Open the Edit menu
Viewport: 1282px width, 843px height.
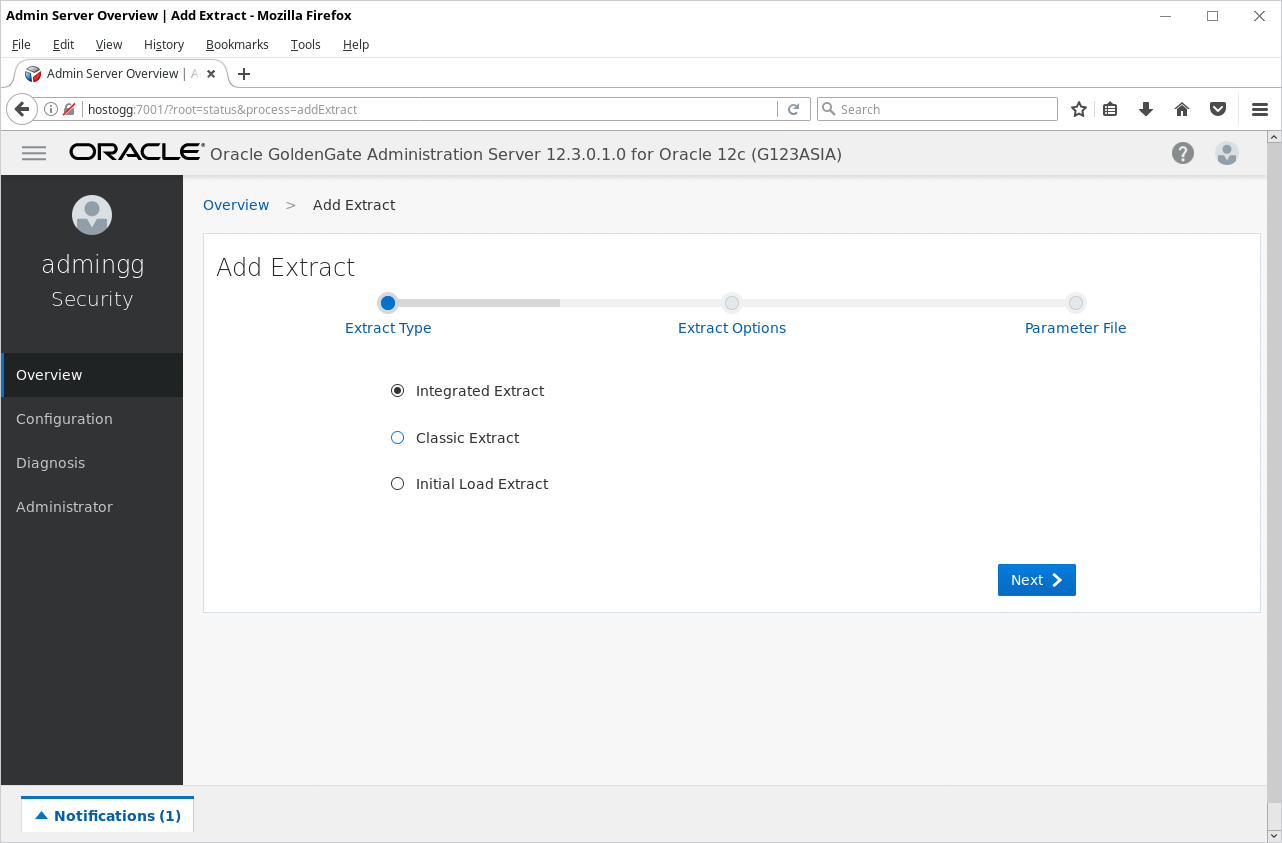click(64, 44)
